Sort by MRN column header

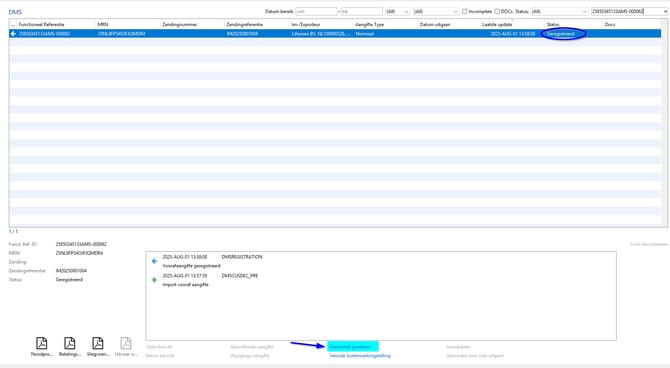tap(103, 24)
